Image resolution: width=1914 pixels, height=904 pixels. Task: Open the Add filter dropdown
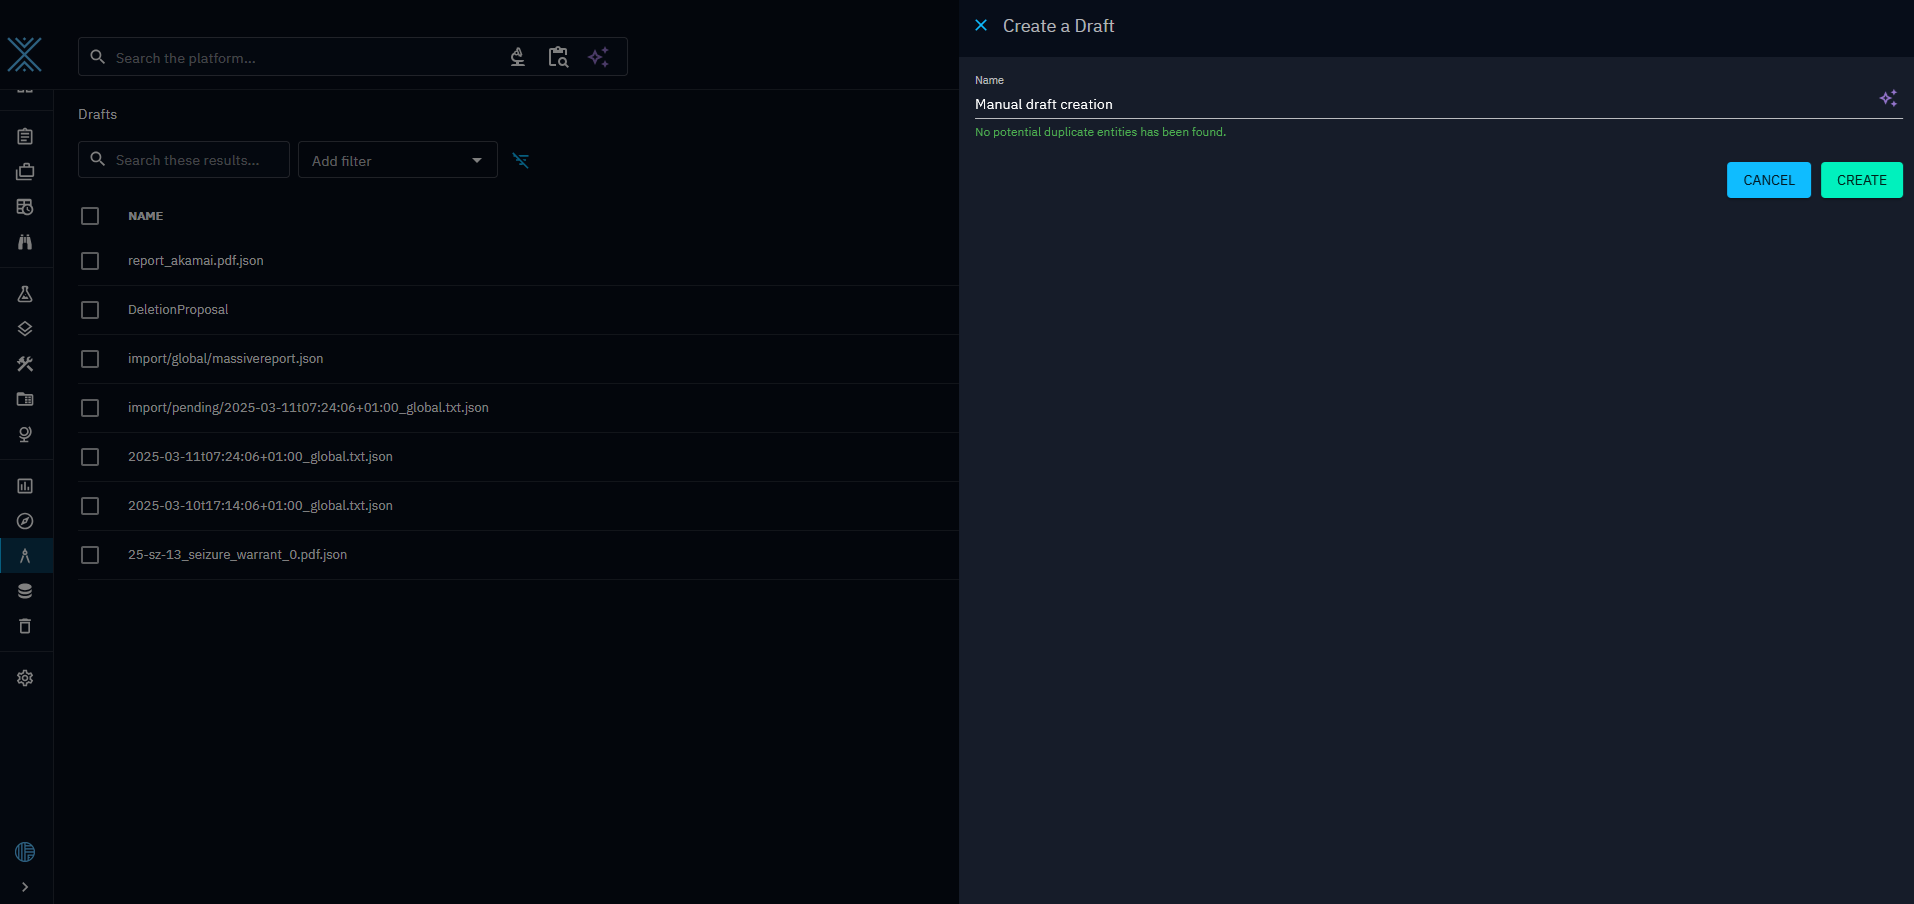(x=397, y=160)
